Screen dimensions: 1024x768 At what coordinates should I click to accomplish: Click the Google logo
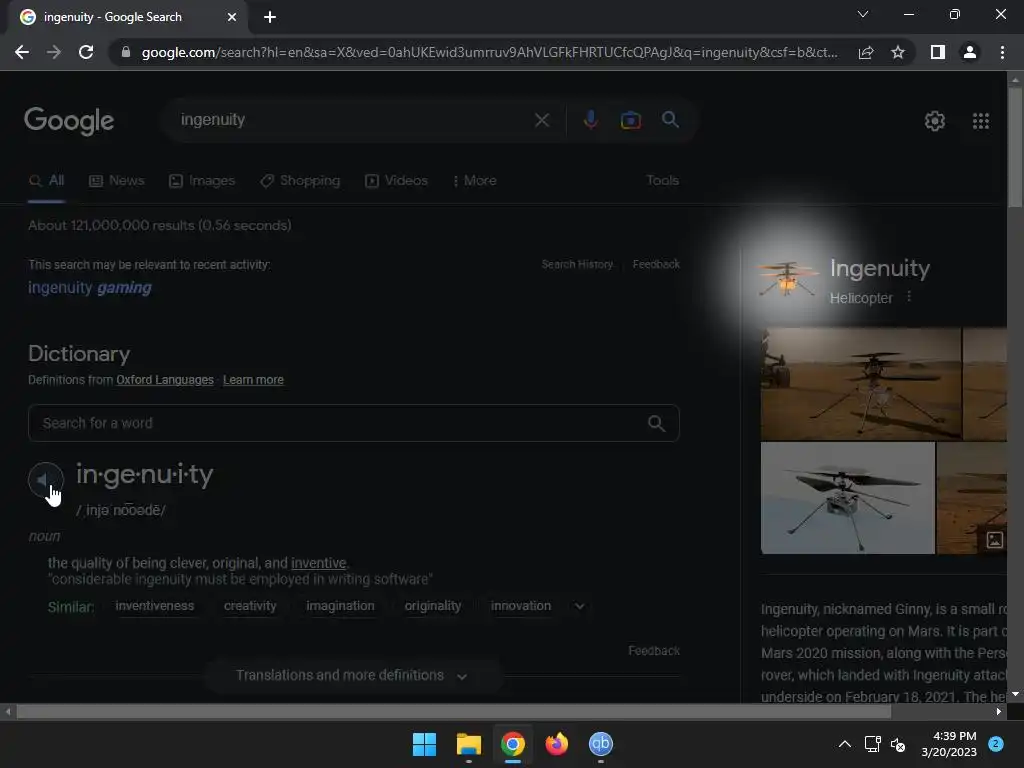[69, 121]
